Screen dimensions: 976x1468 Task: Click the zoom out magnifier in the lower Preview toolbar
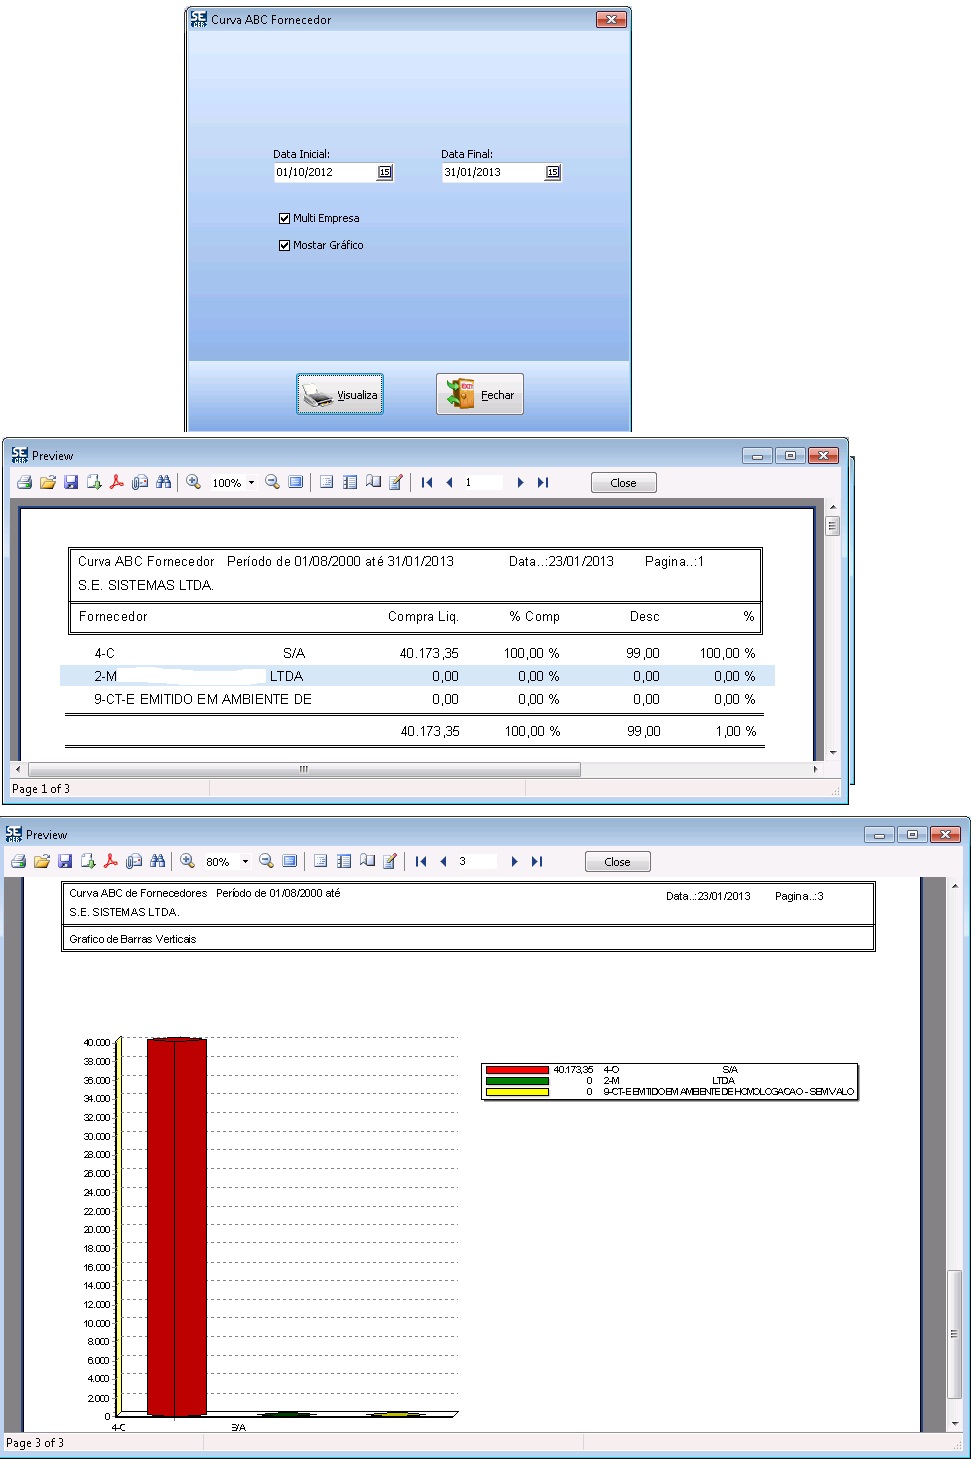266,862
